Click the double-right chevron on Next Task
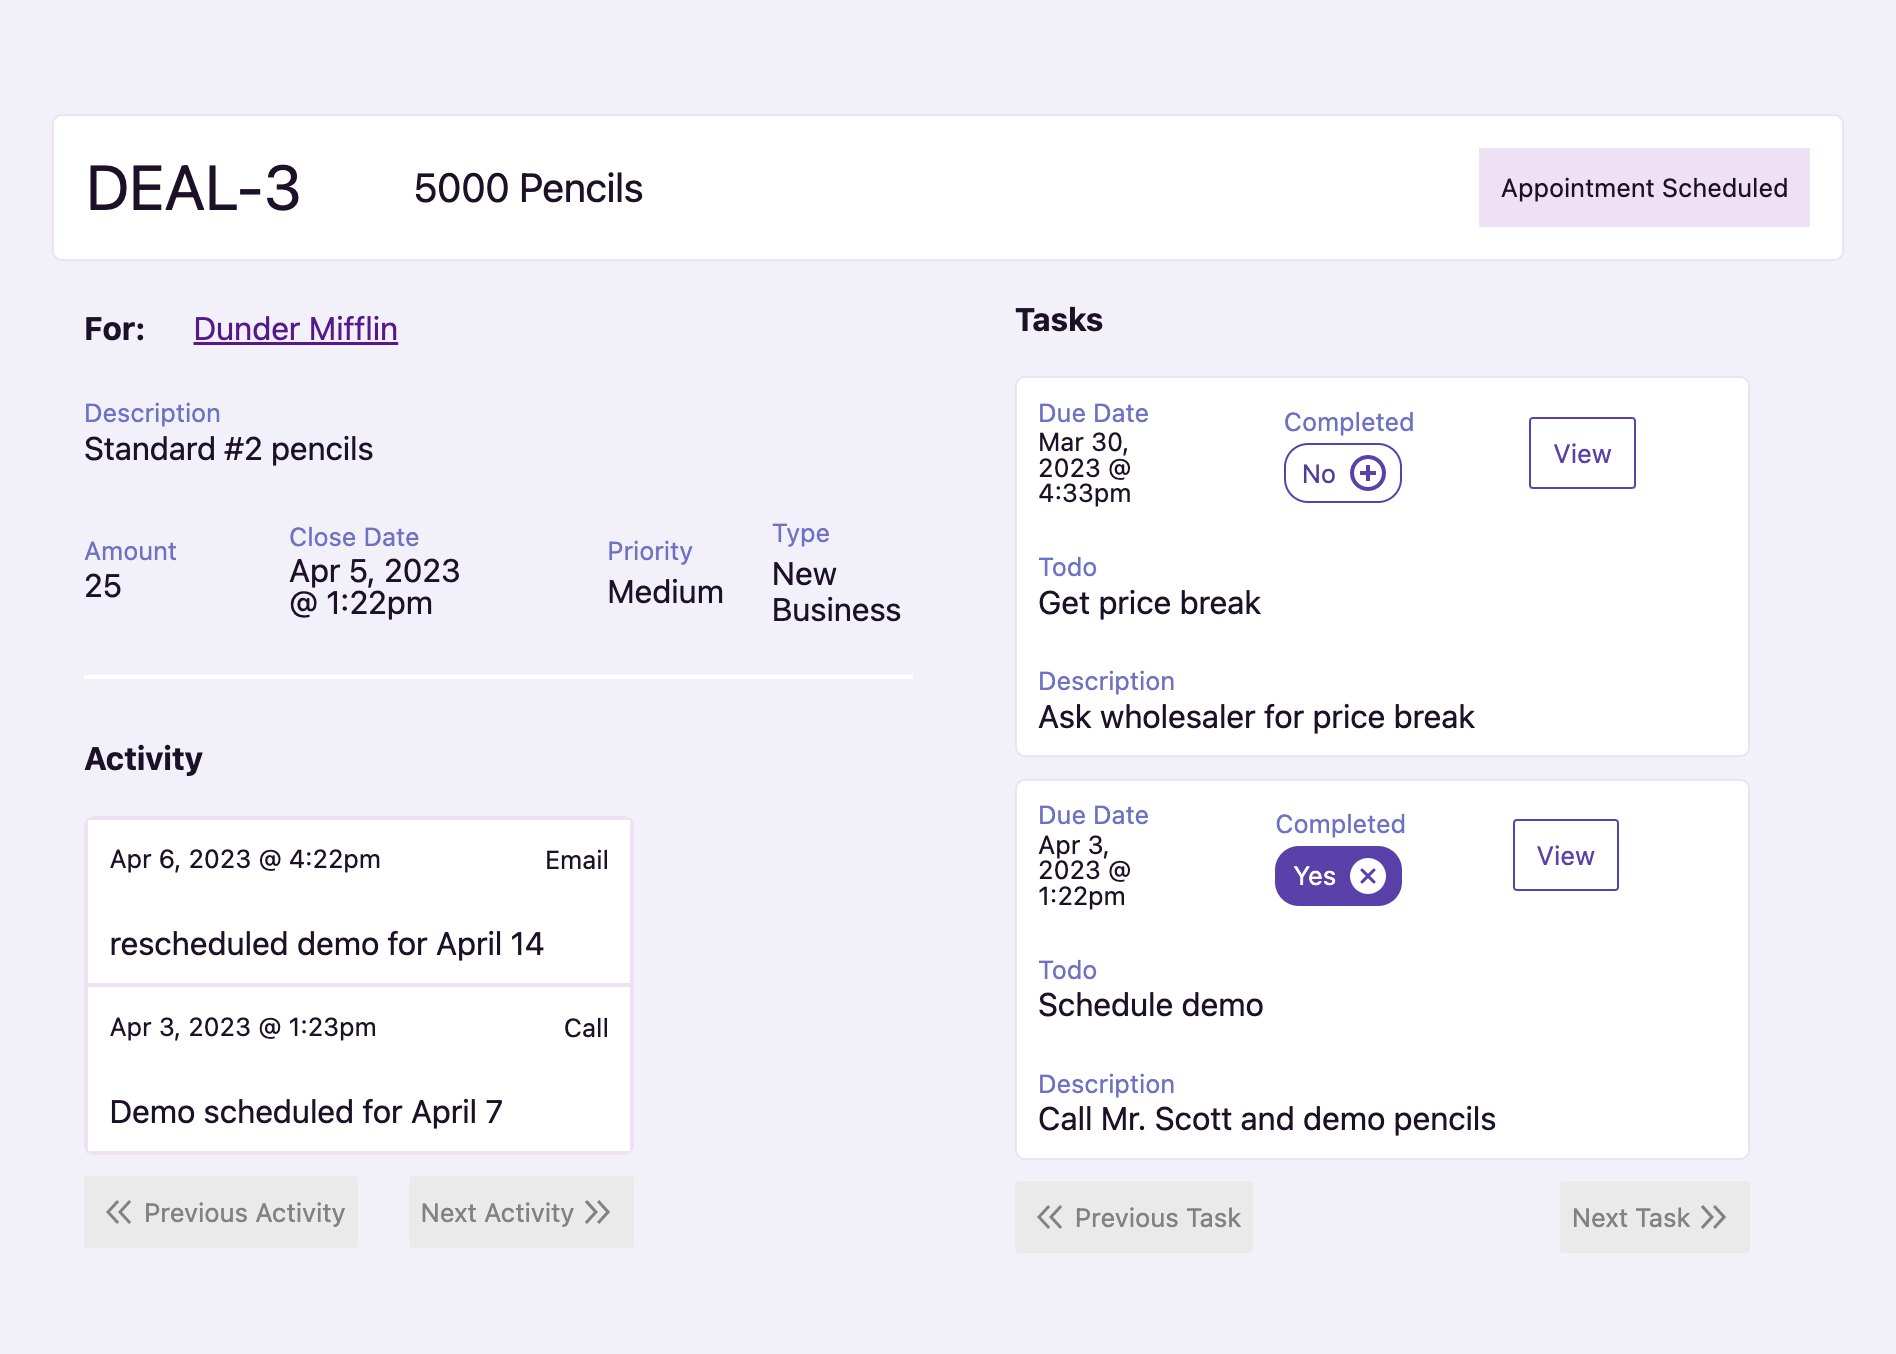Screen dimensions: 1896x1354 1713,1217
